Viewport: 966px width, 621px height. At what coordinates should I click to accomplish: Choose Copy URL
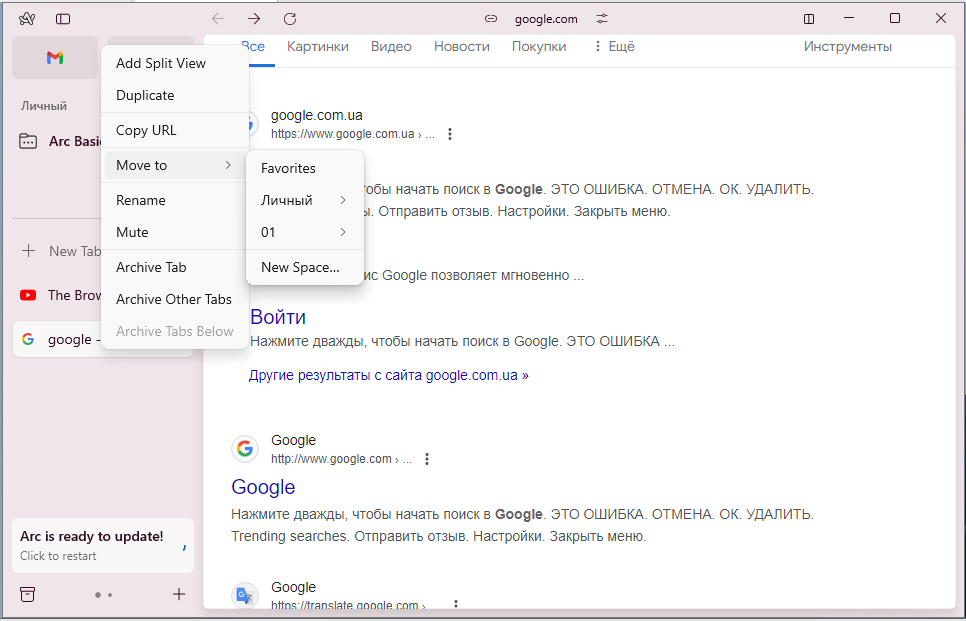(175, 130)
